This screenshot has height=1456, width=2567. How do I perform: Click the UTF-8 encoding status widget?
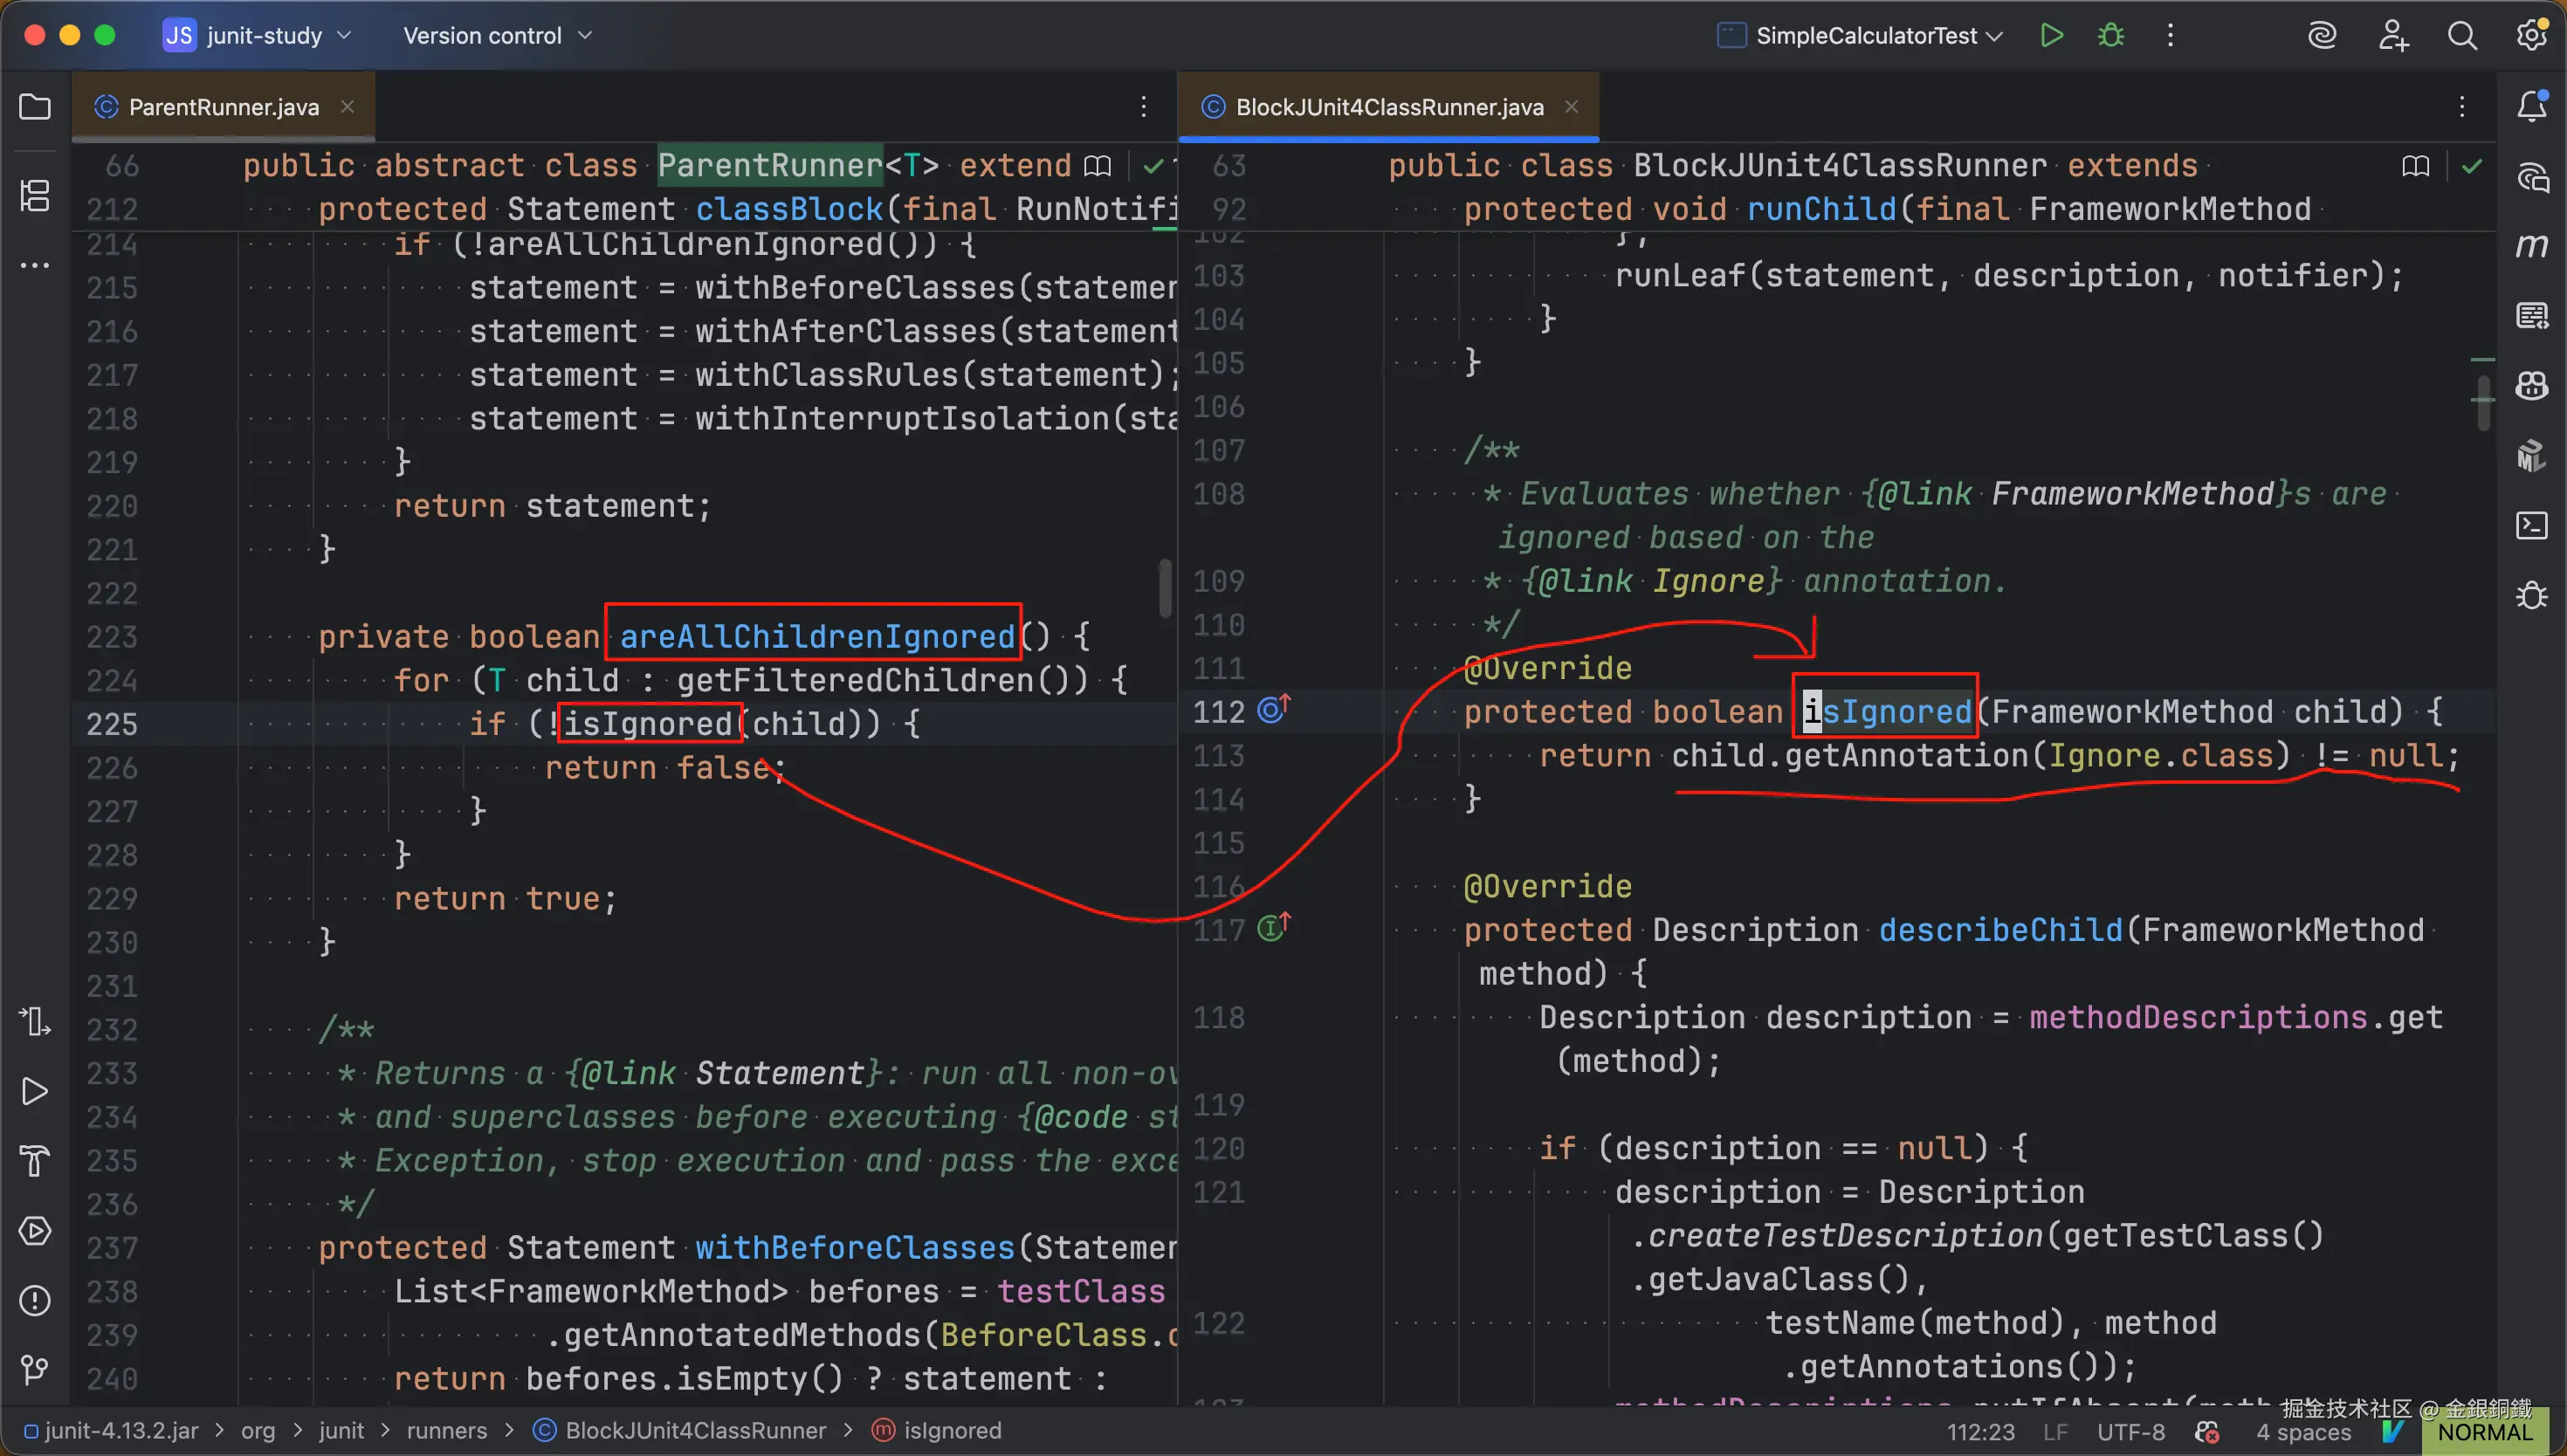pyautogui.click(x=2130, y=1432)
